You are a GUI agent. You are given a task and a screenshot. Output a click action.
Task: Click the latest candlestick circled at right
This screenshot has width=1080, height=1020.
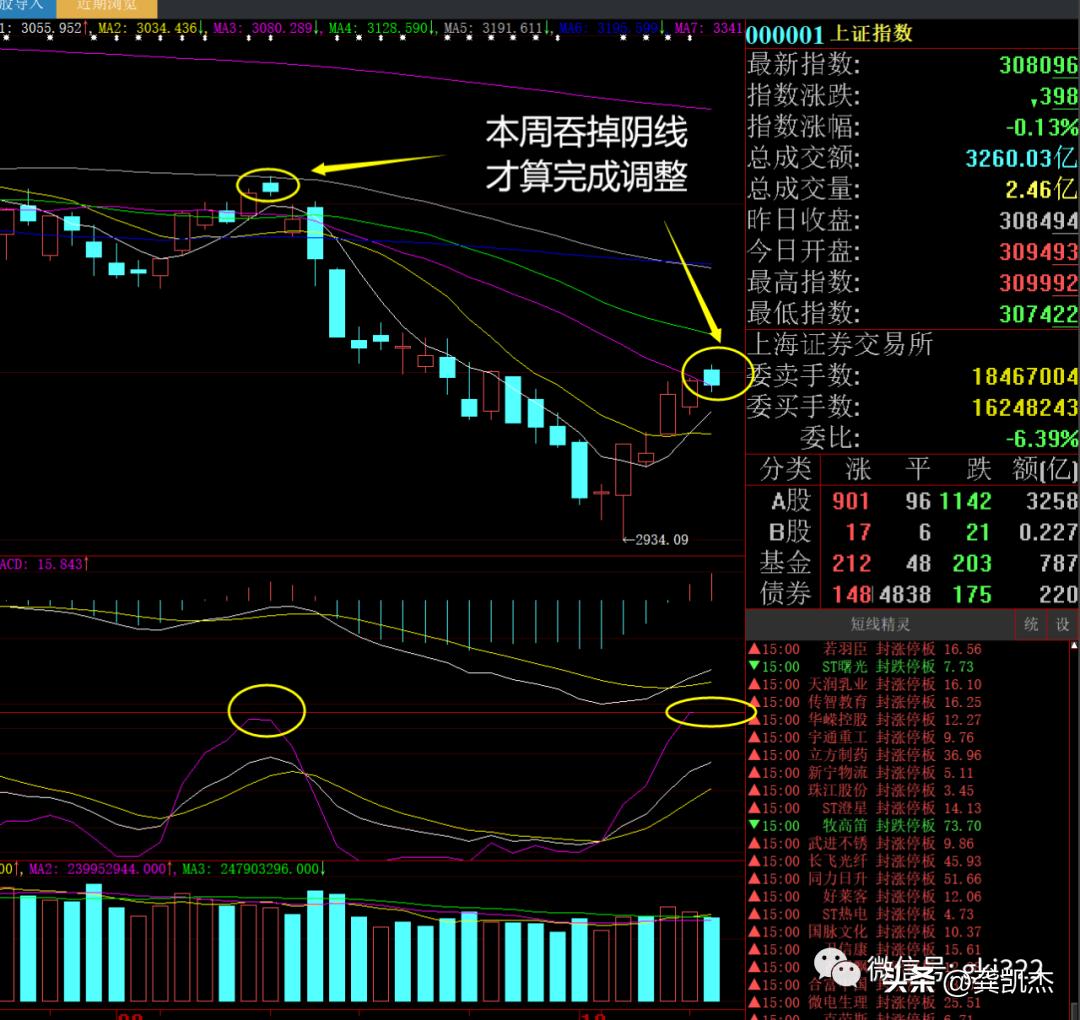(713, 376)
